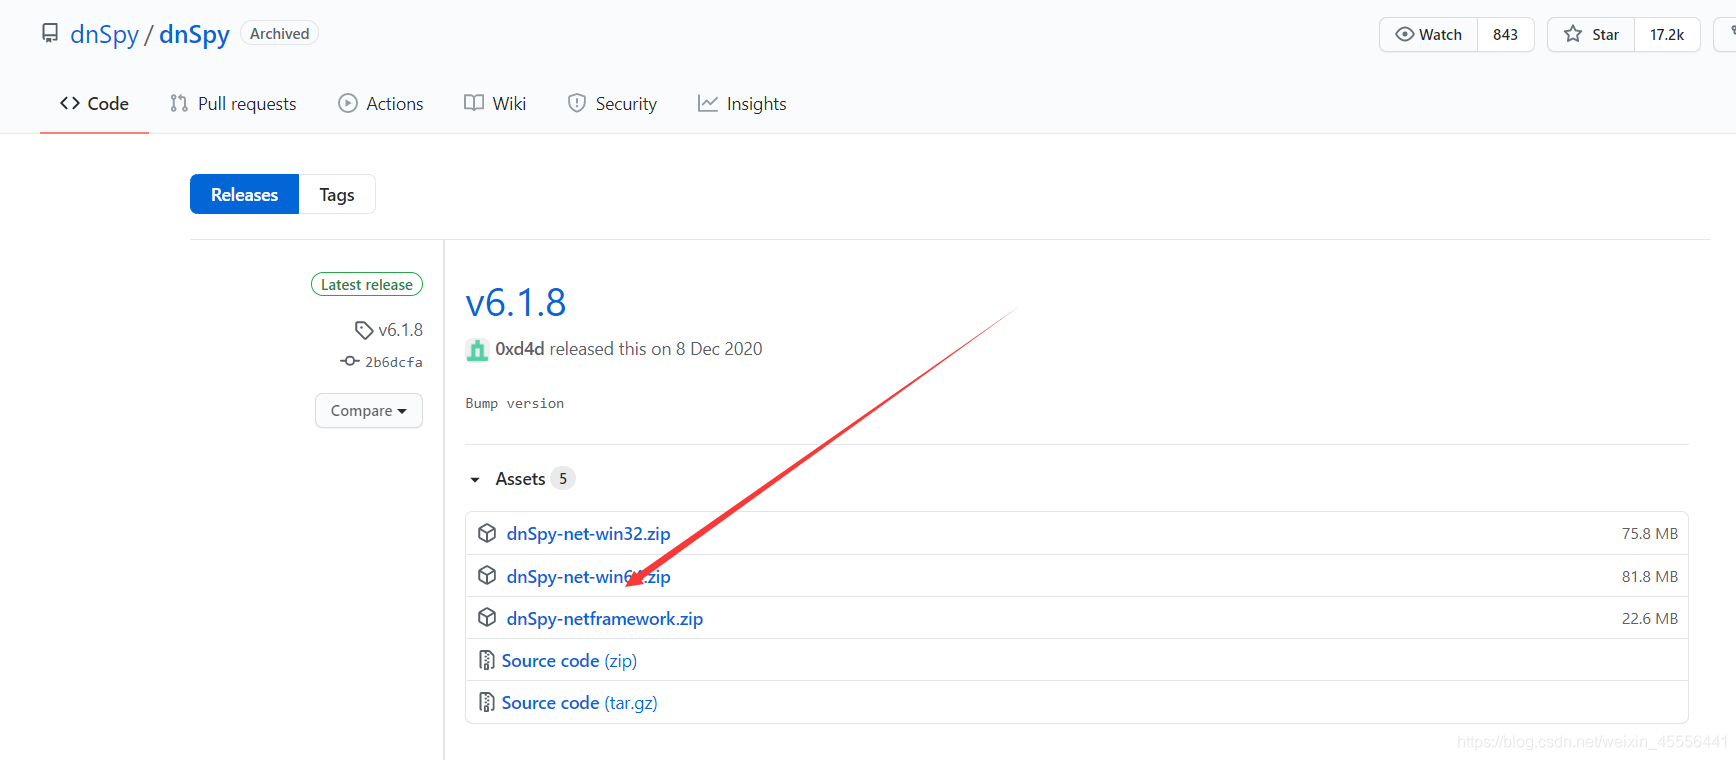Screen dimensions: 1736x760
Task: Open the v6.1.8 release title
Action: (516, 302)
